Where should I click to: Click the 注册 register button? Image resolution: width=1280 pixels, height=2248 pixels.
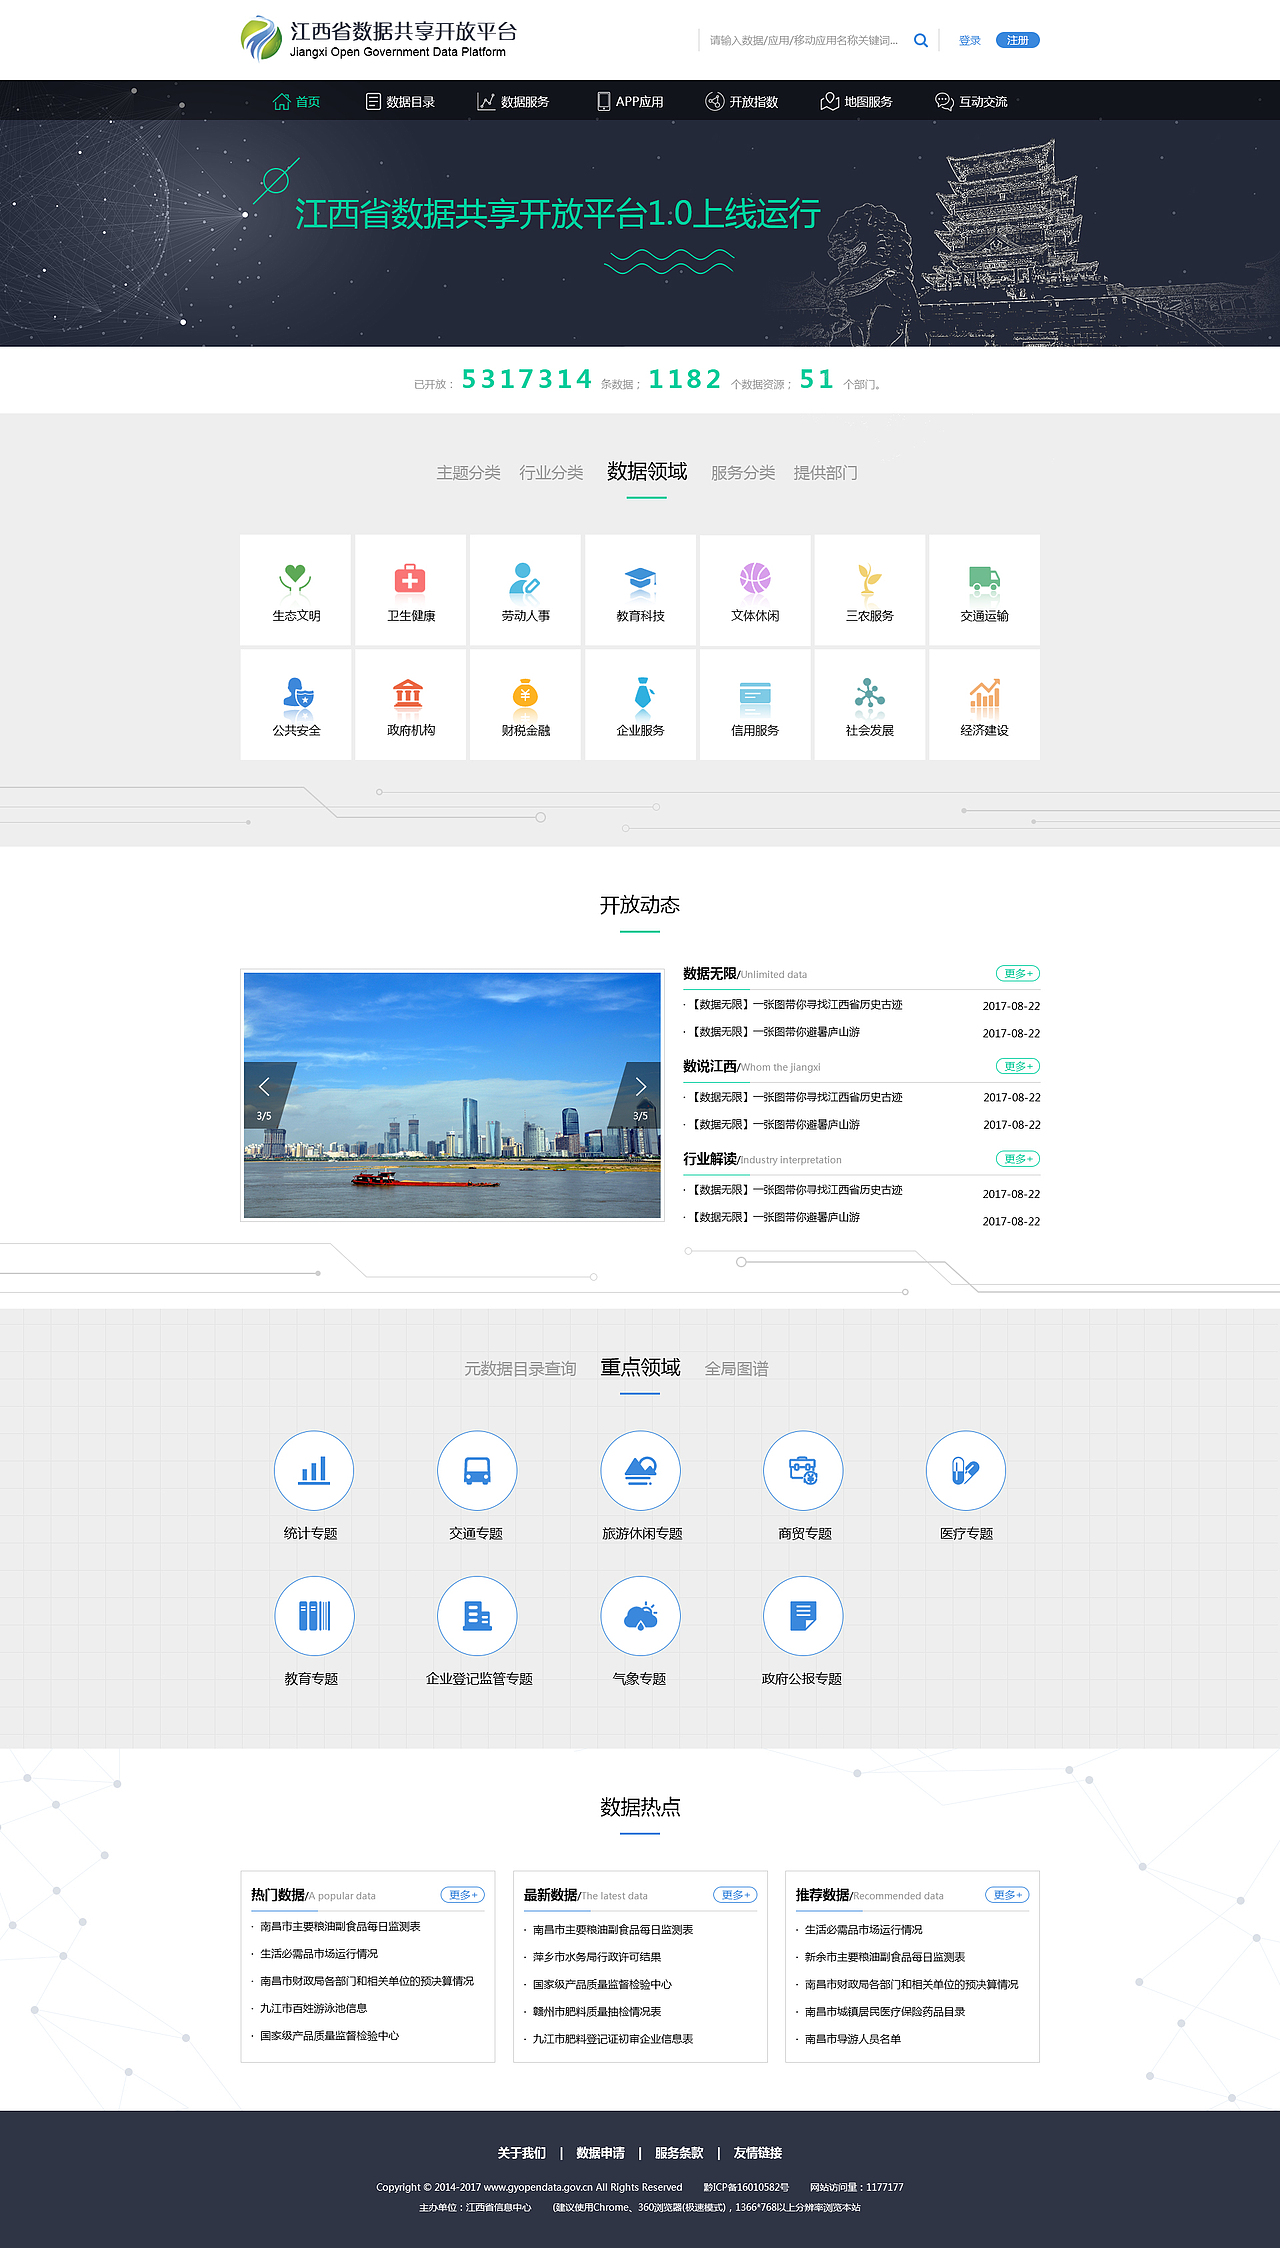1018,40
